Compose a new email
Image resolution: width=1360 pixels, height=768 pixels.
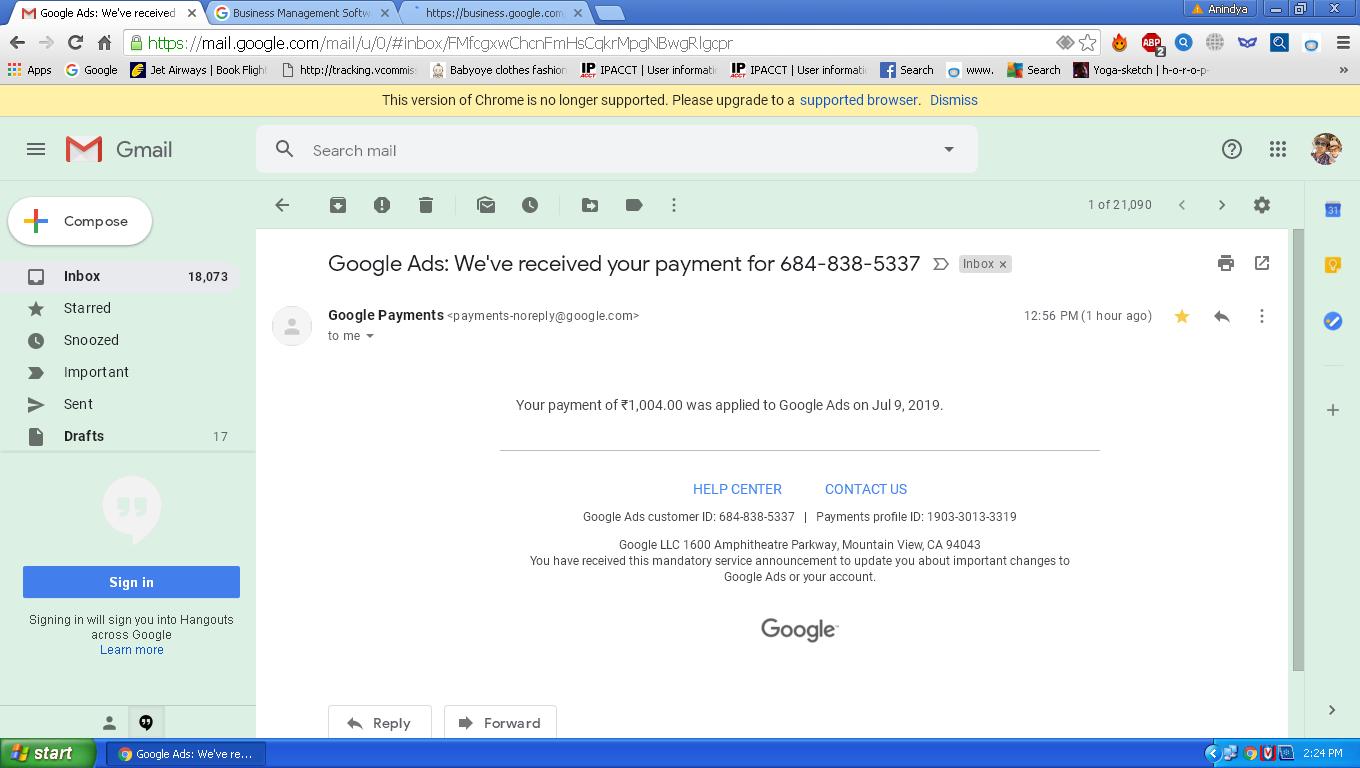tap(80, 221)
